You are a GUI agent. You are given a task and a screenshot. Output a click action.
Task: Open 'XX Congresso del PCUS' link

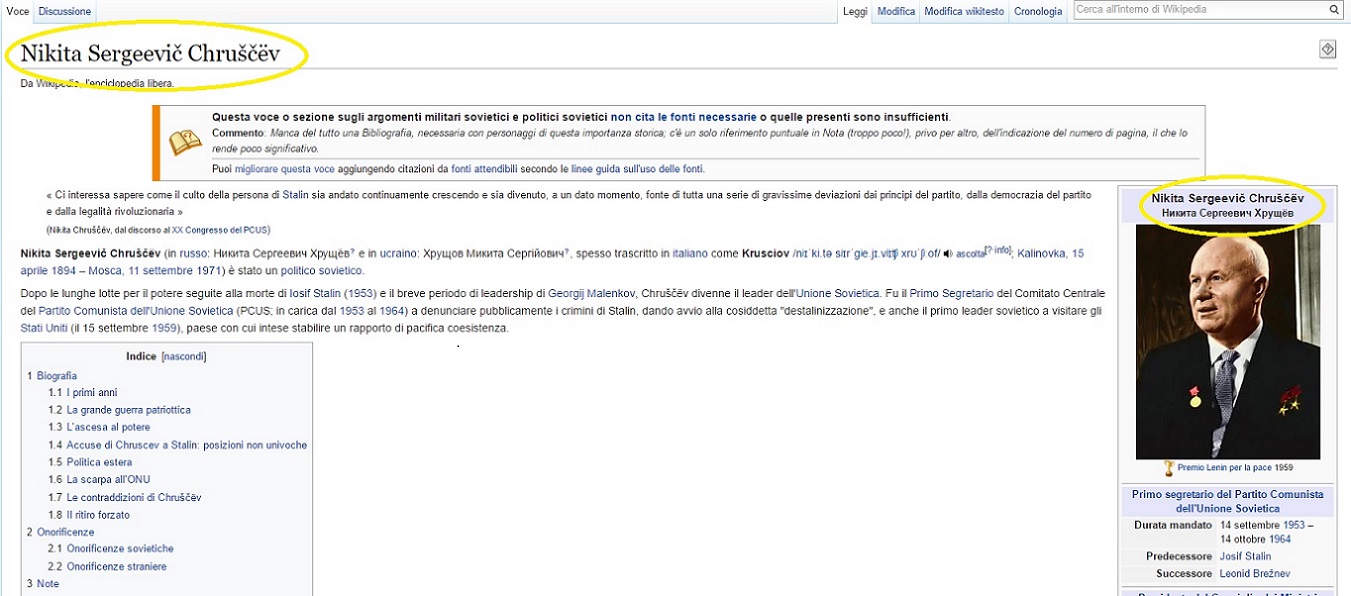(219, 230)
